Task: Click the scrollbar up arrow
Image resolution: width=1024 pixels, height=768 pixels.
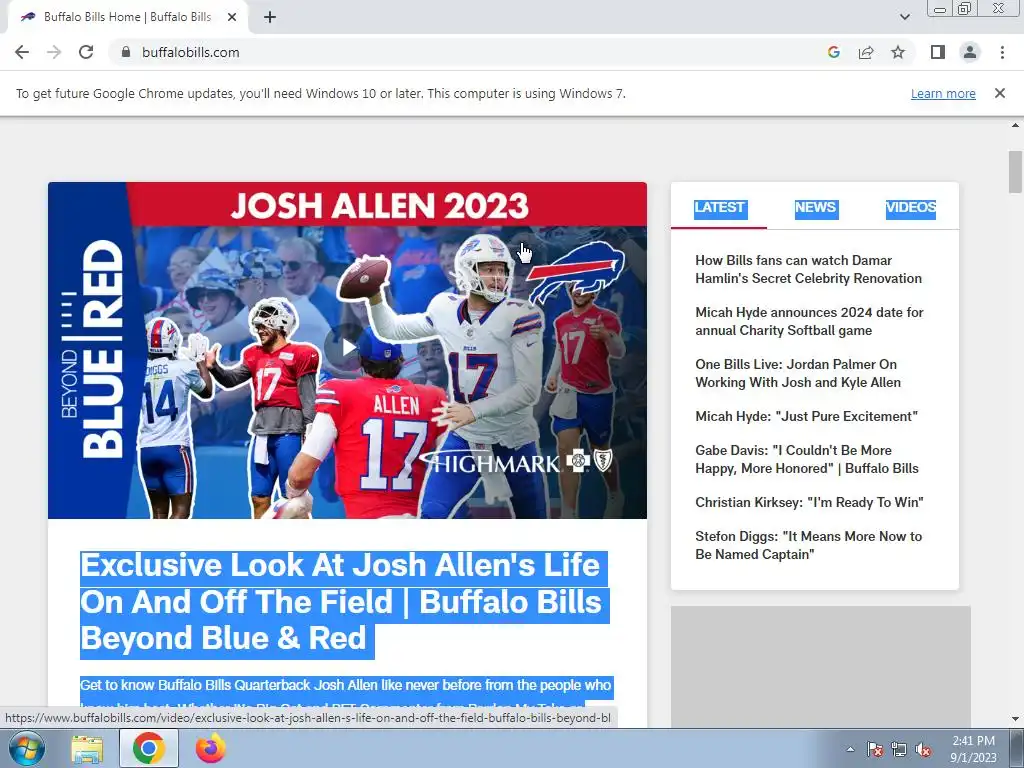Action: (x=1015, y=125)
